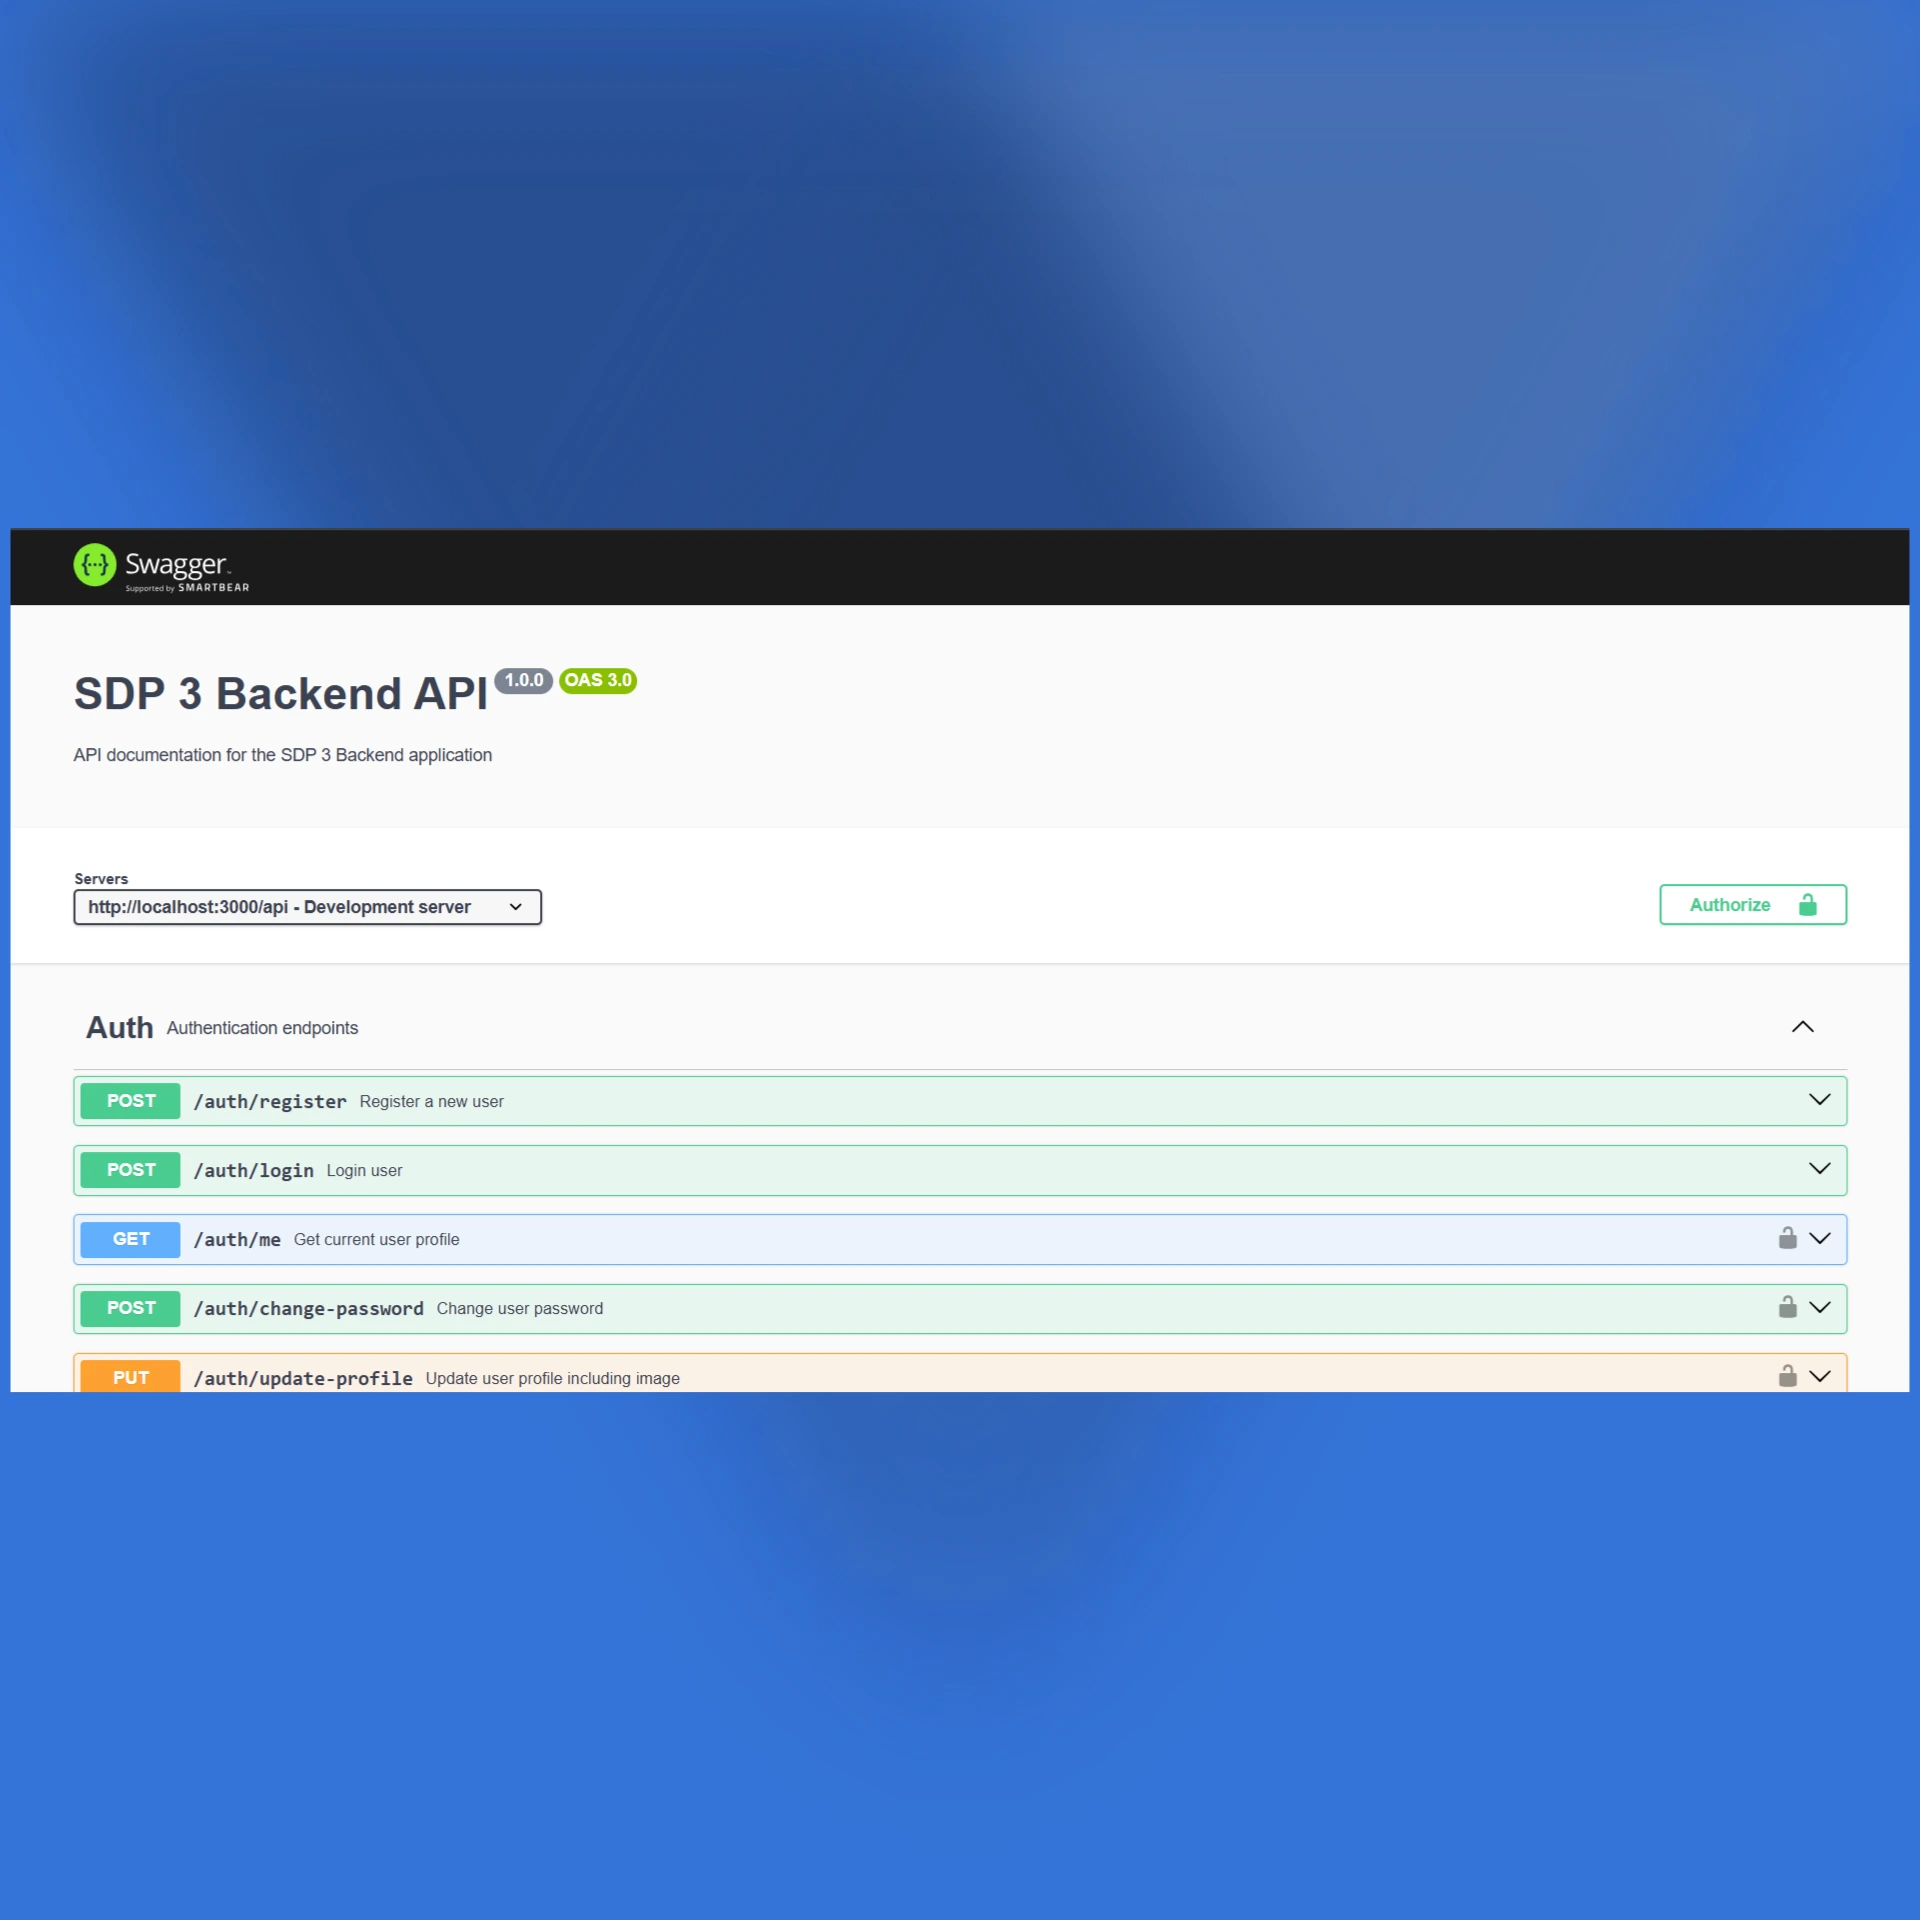Click the lock icon on /auth/change-password
The image size is (1920, 1920).
(1787, 1307)
